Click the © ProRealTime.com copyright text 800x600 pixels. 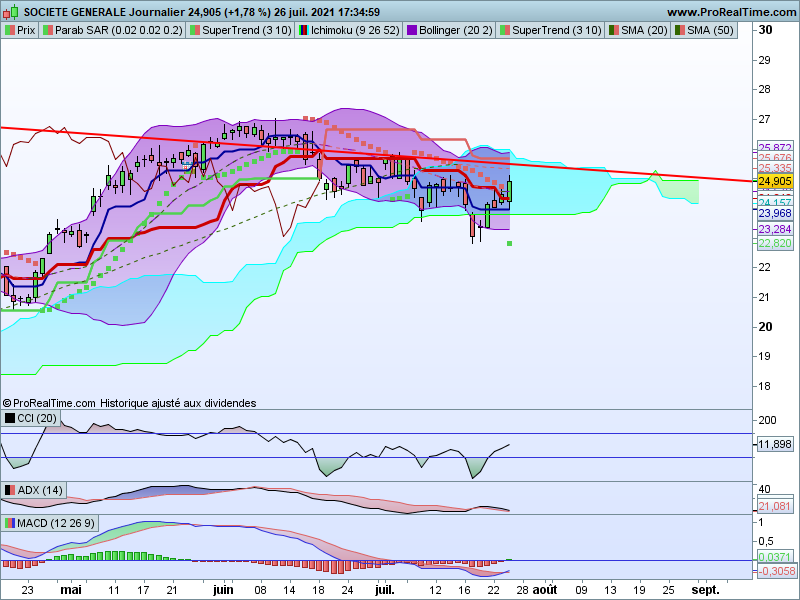point(49,403)
